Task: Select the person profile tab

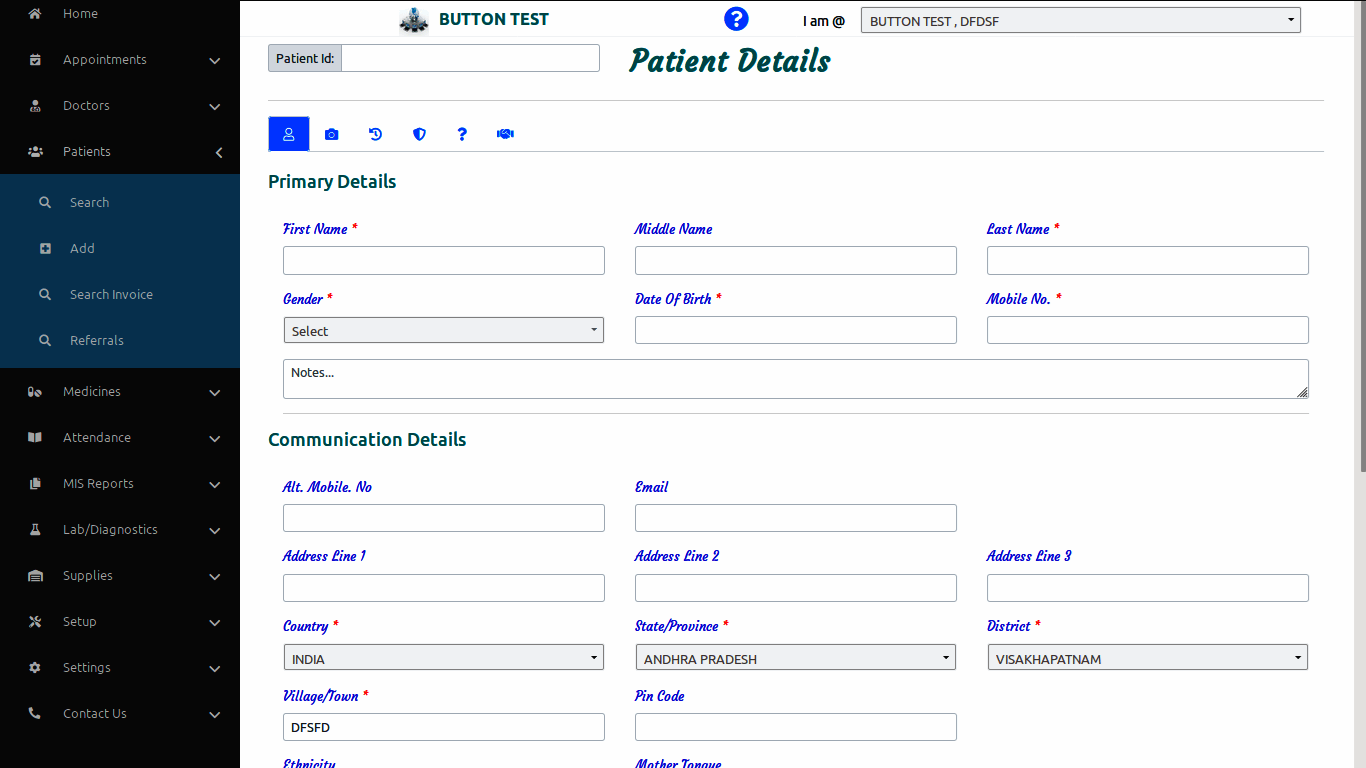Action: (289, 134)
